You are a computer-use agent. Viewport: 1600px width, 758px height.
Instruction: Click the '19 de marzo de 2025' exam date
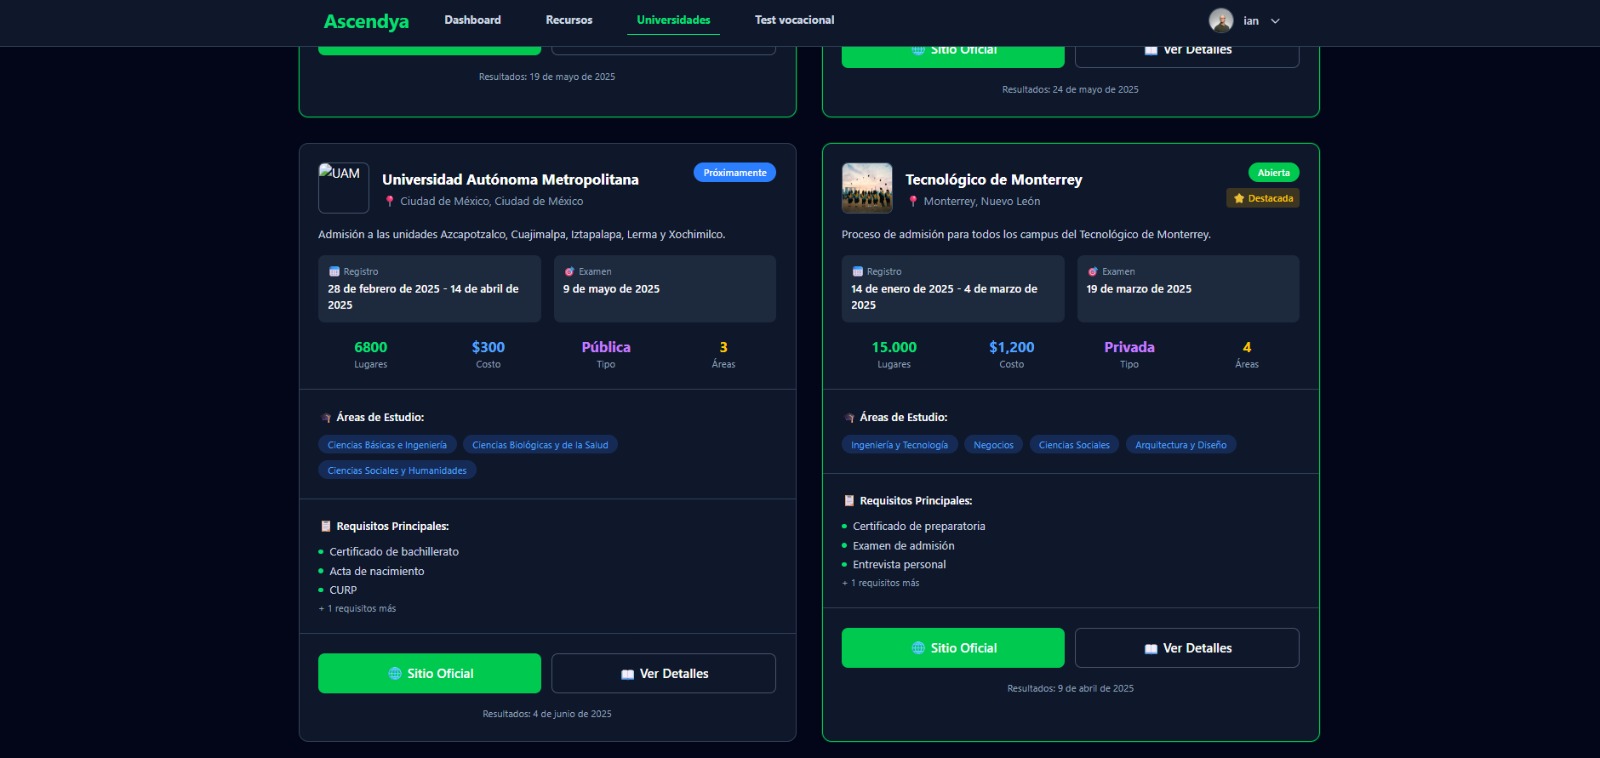tap(1139, 289)
